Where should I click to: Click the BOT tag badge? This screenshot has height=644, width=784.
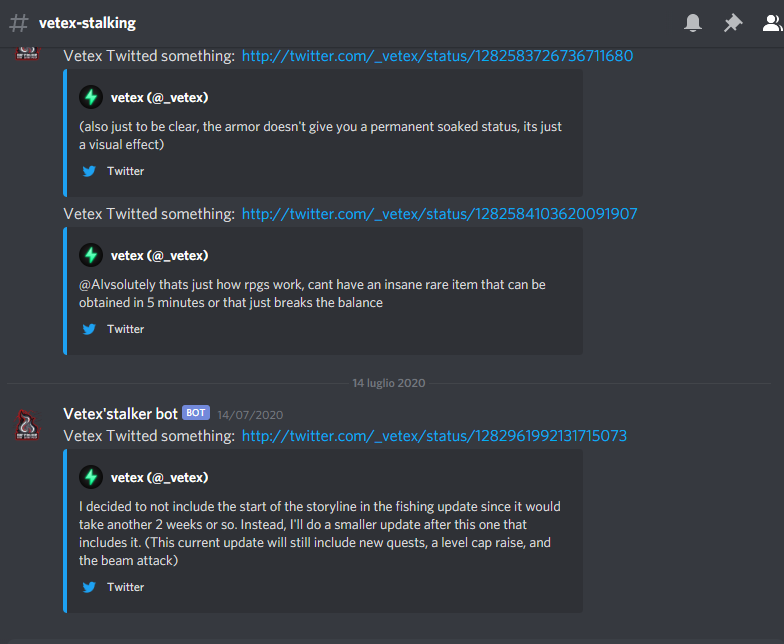(196, 413)
